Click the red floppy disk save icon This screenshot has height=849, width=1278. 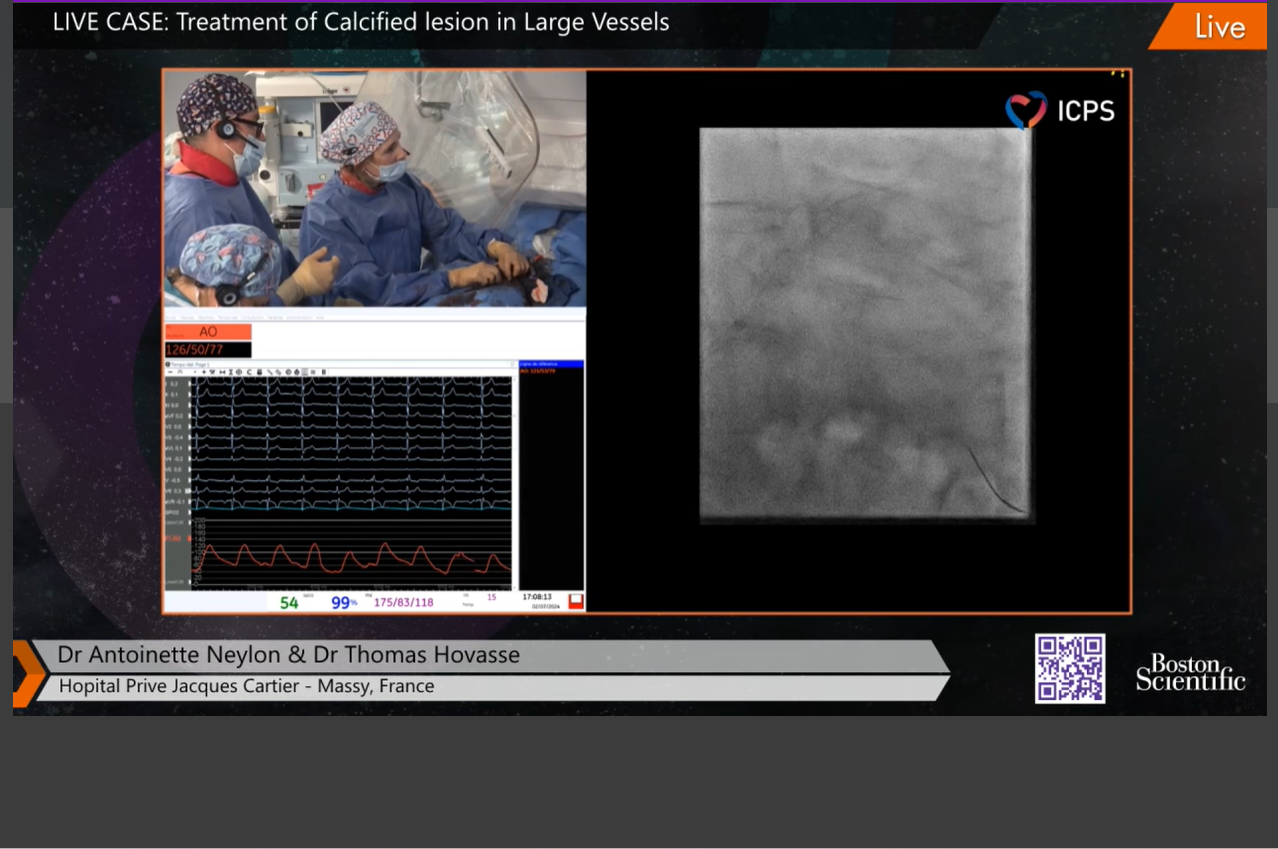point(575,601)
